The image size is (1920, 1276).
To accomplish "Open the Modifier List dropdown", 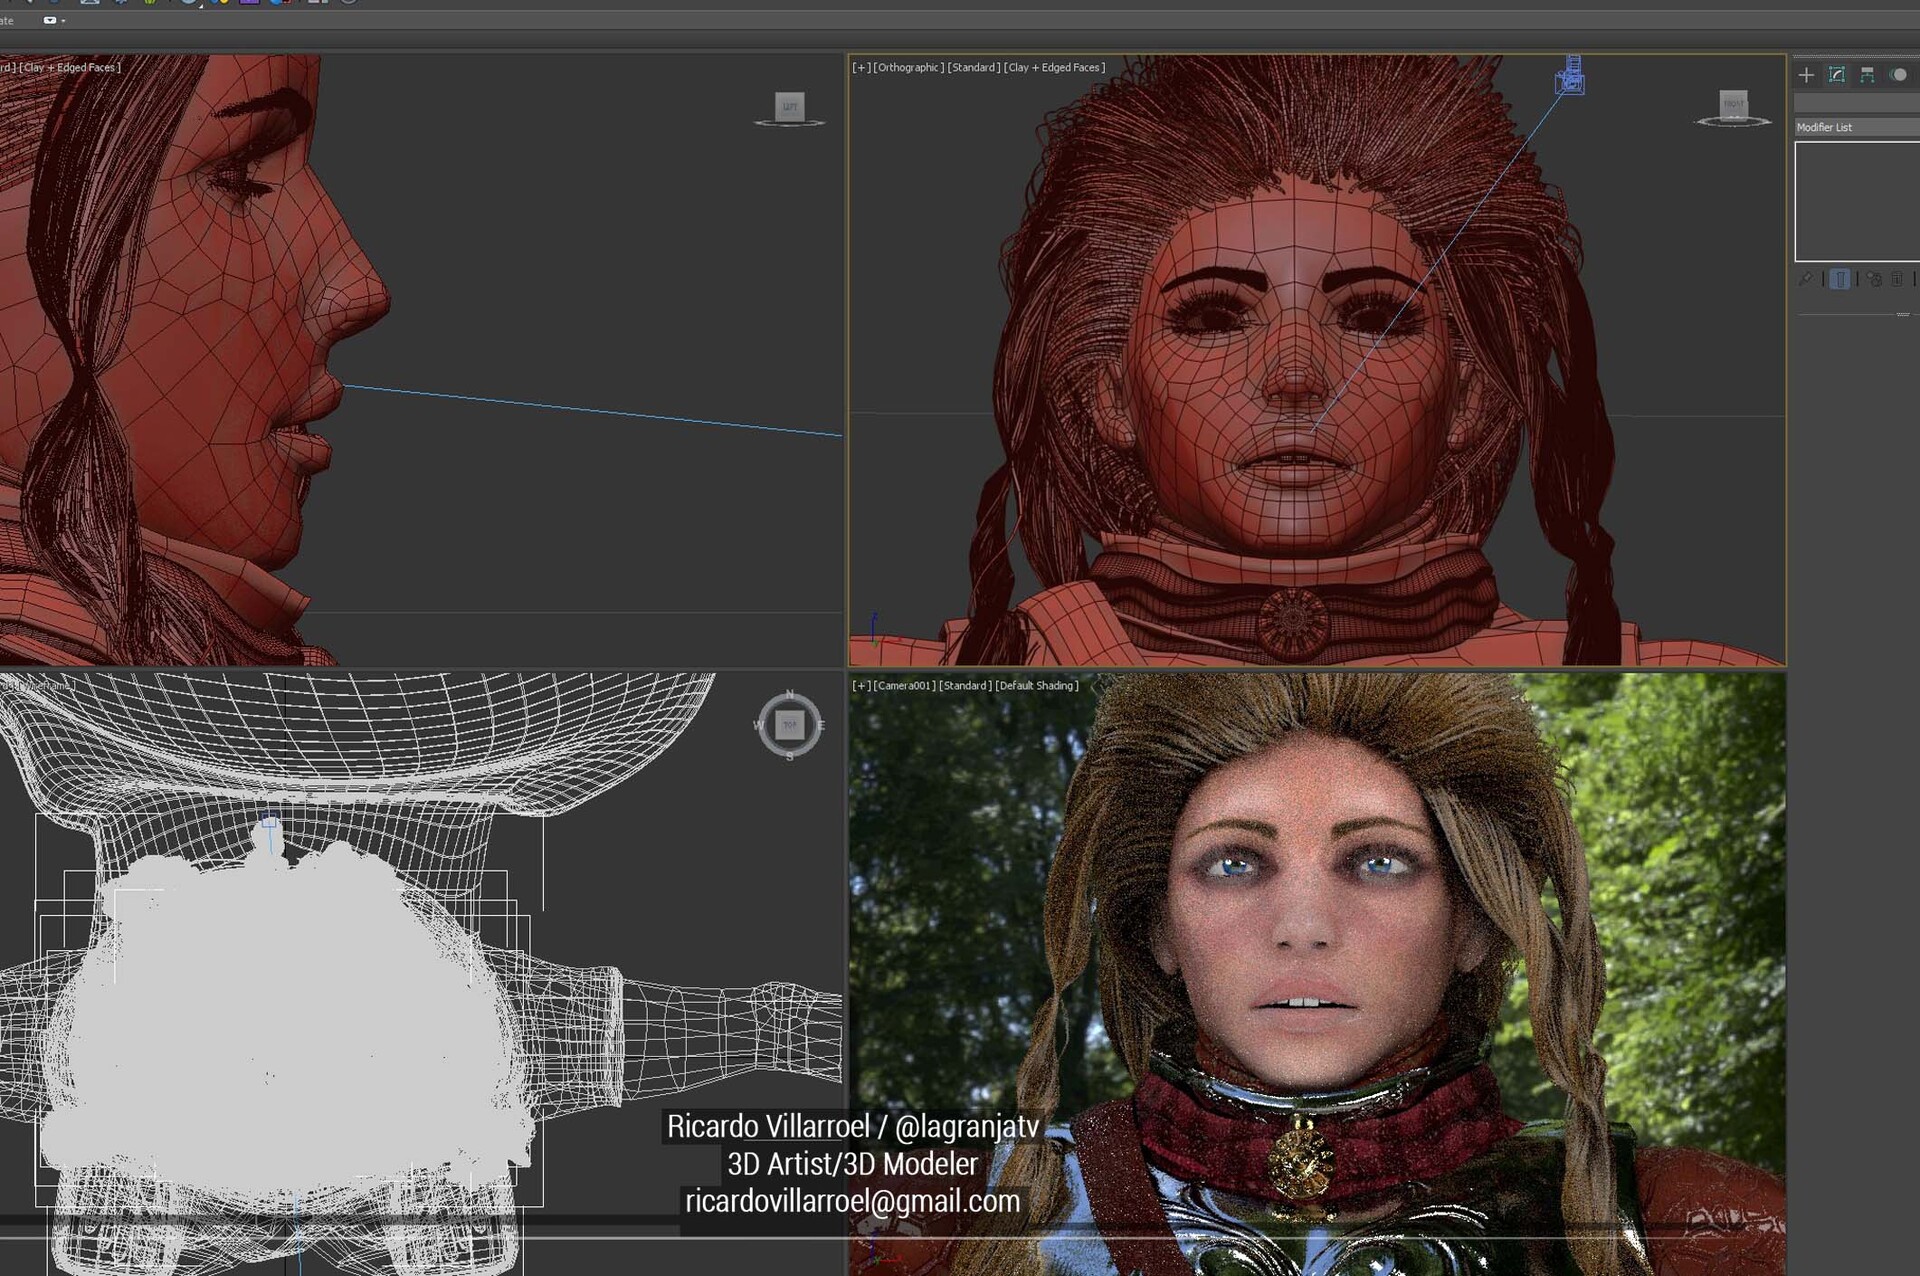I will (1855, 128).
